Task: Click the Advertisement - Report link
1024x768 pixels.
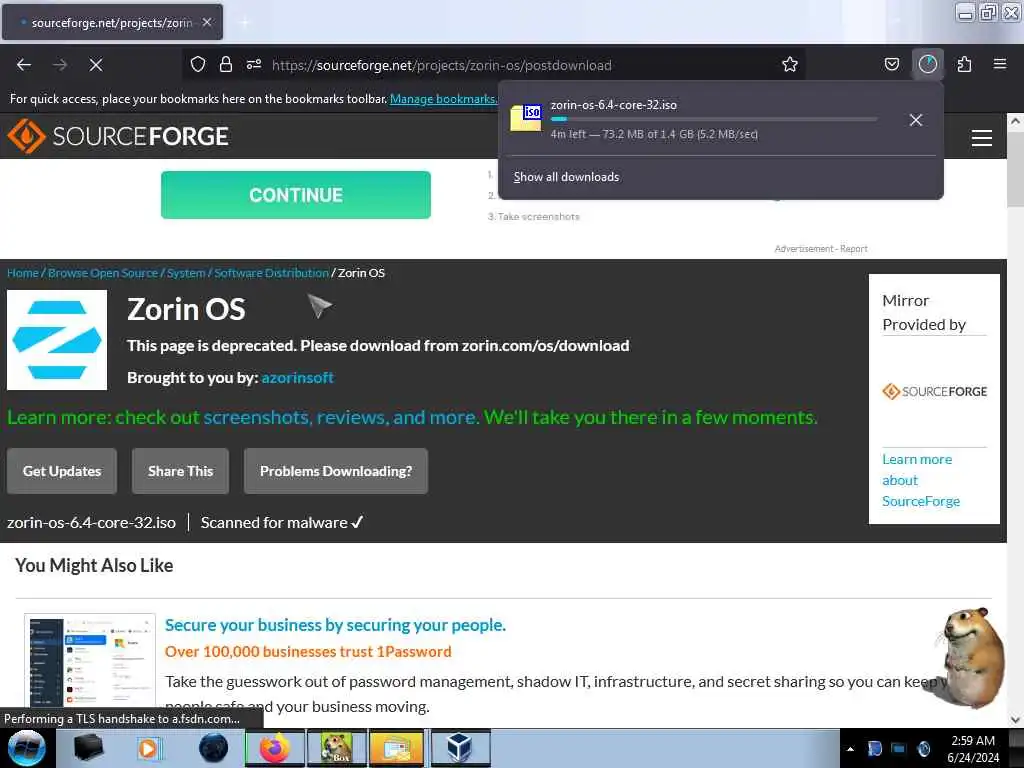Action: click(821, 249)
